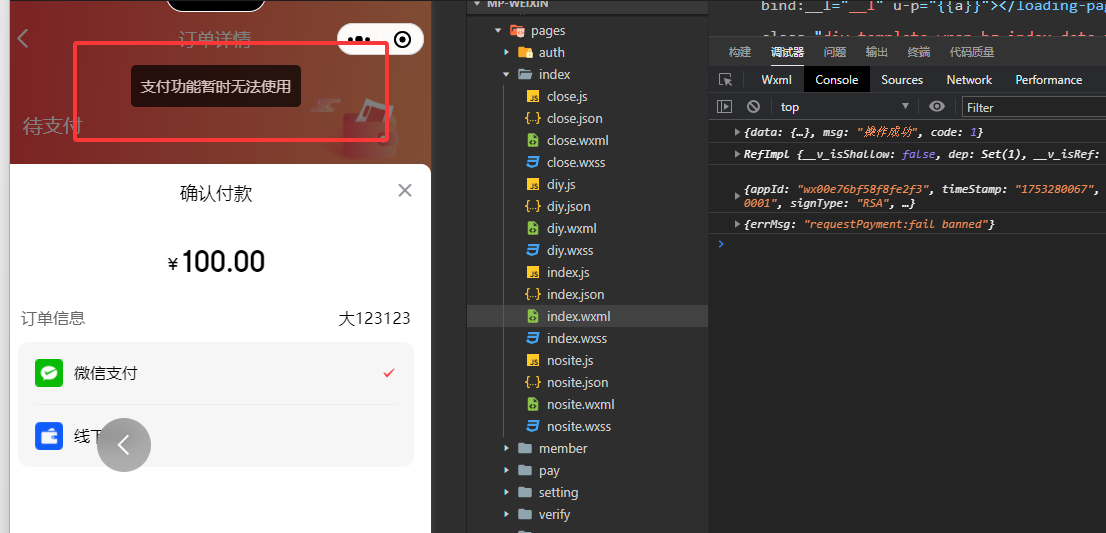Expand the data/msg/code log object

(738, 132)
